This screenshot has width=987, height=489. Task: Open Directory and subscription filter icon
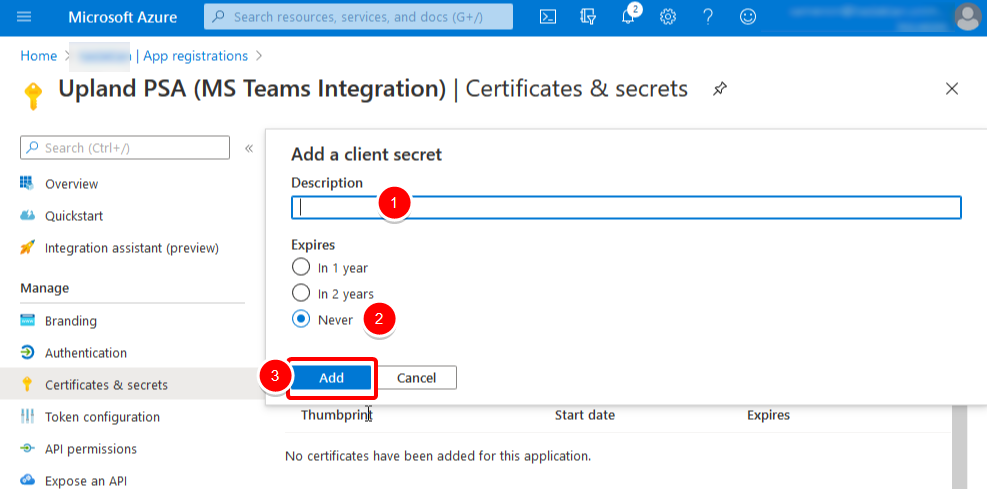tap(588, 17)
